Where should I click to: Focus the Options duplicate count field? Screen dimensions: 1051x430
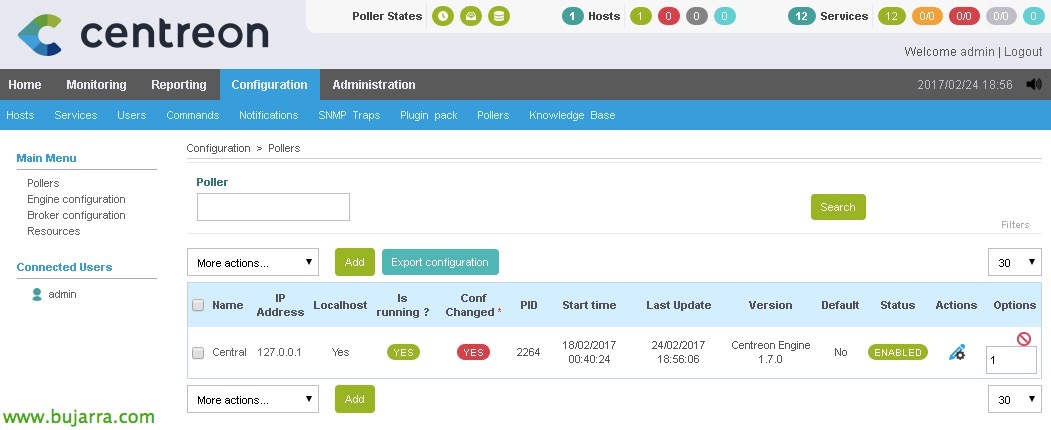(1011, 360)
